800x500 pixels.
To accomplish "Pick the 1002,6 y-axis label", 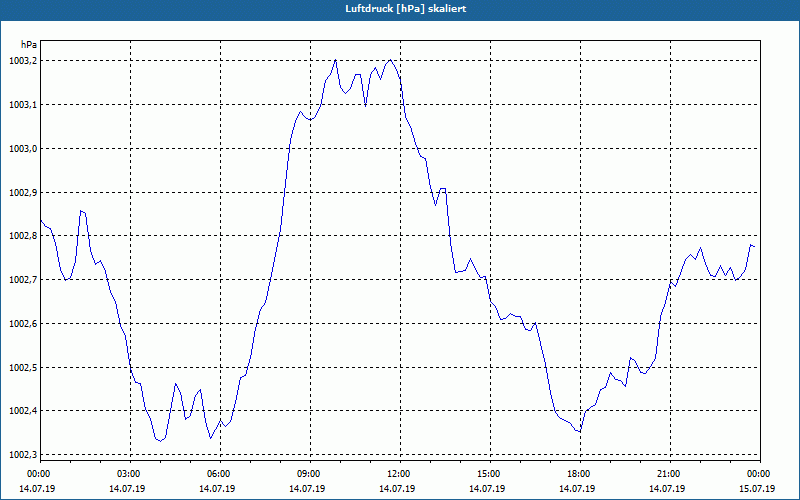I will (x=23, y=323).
